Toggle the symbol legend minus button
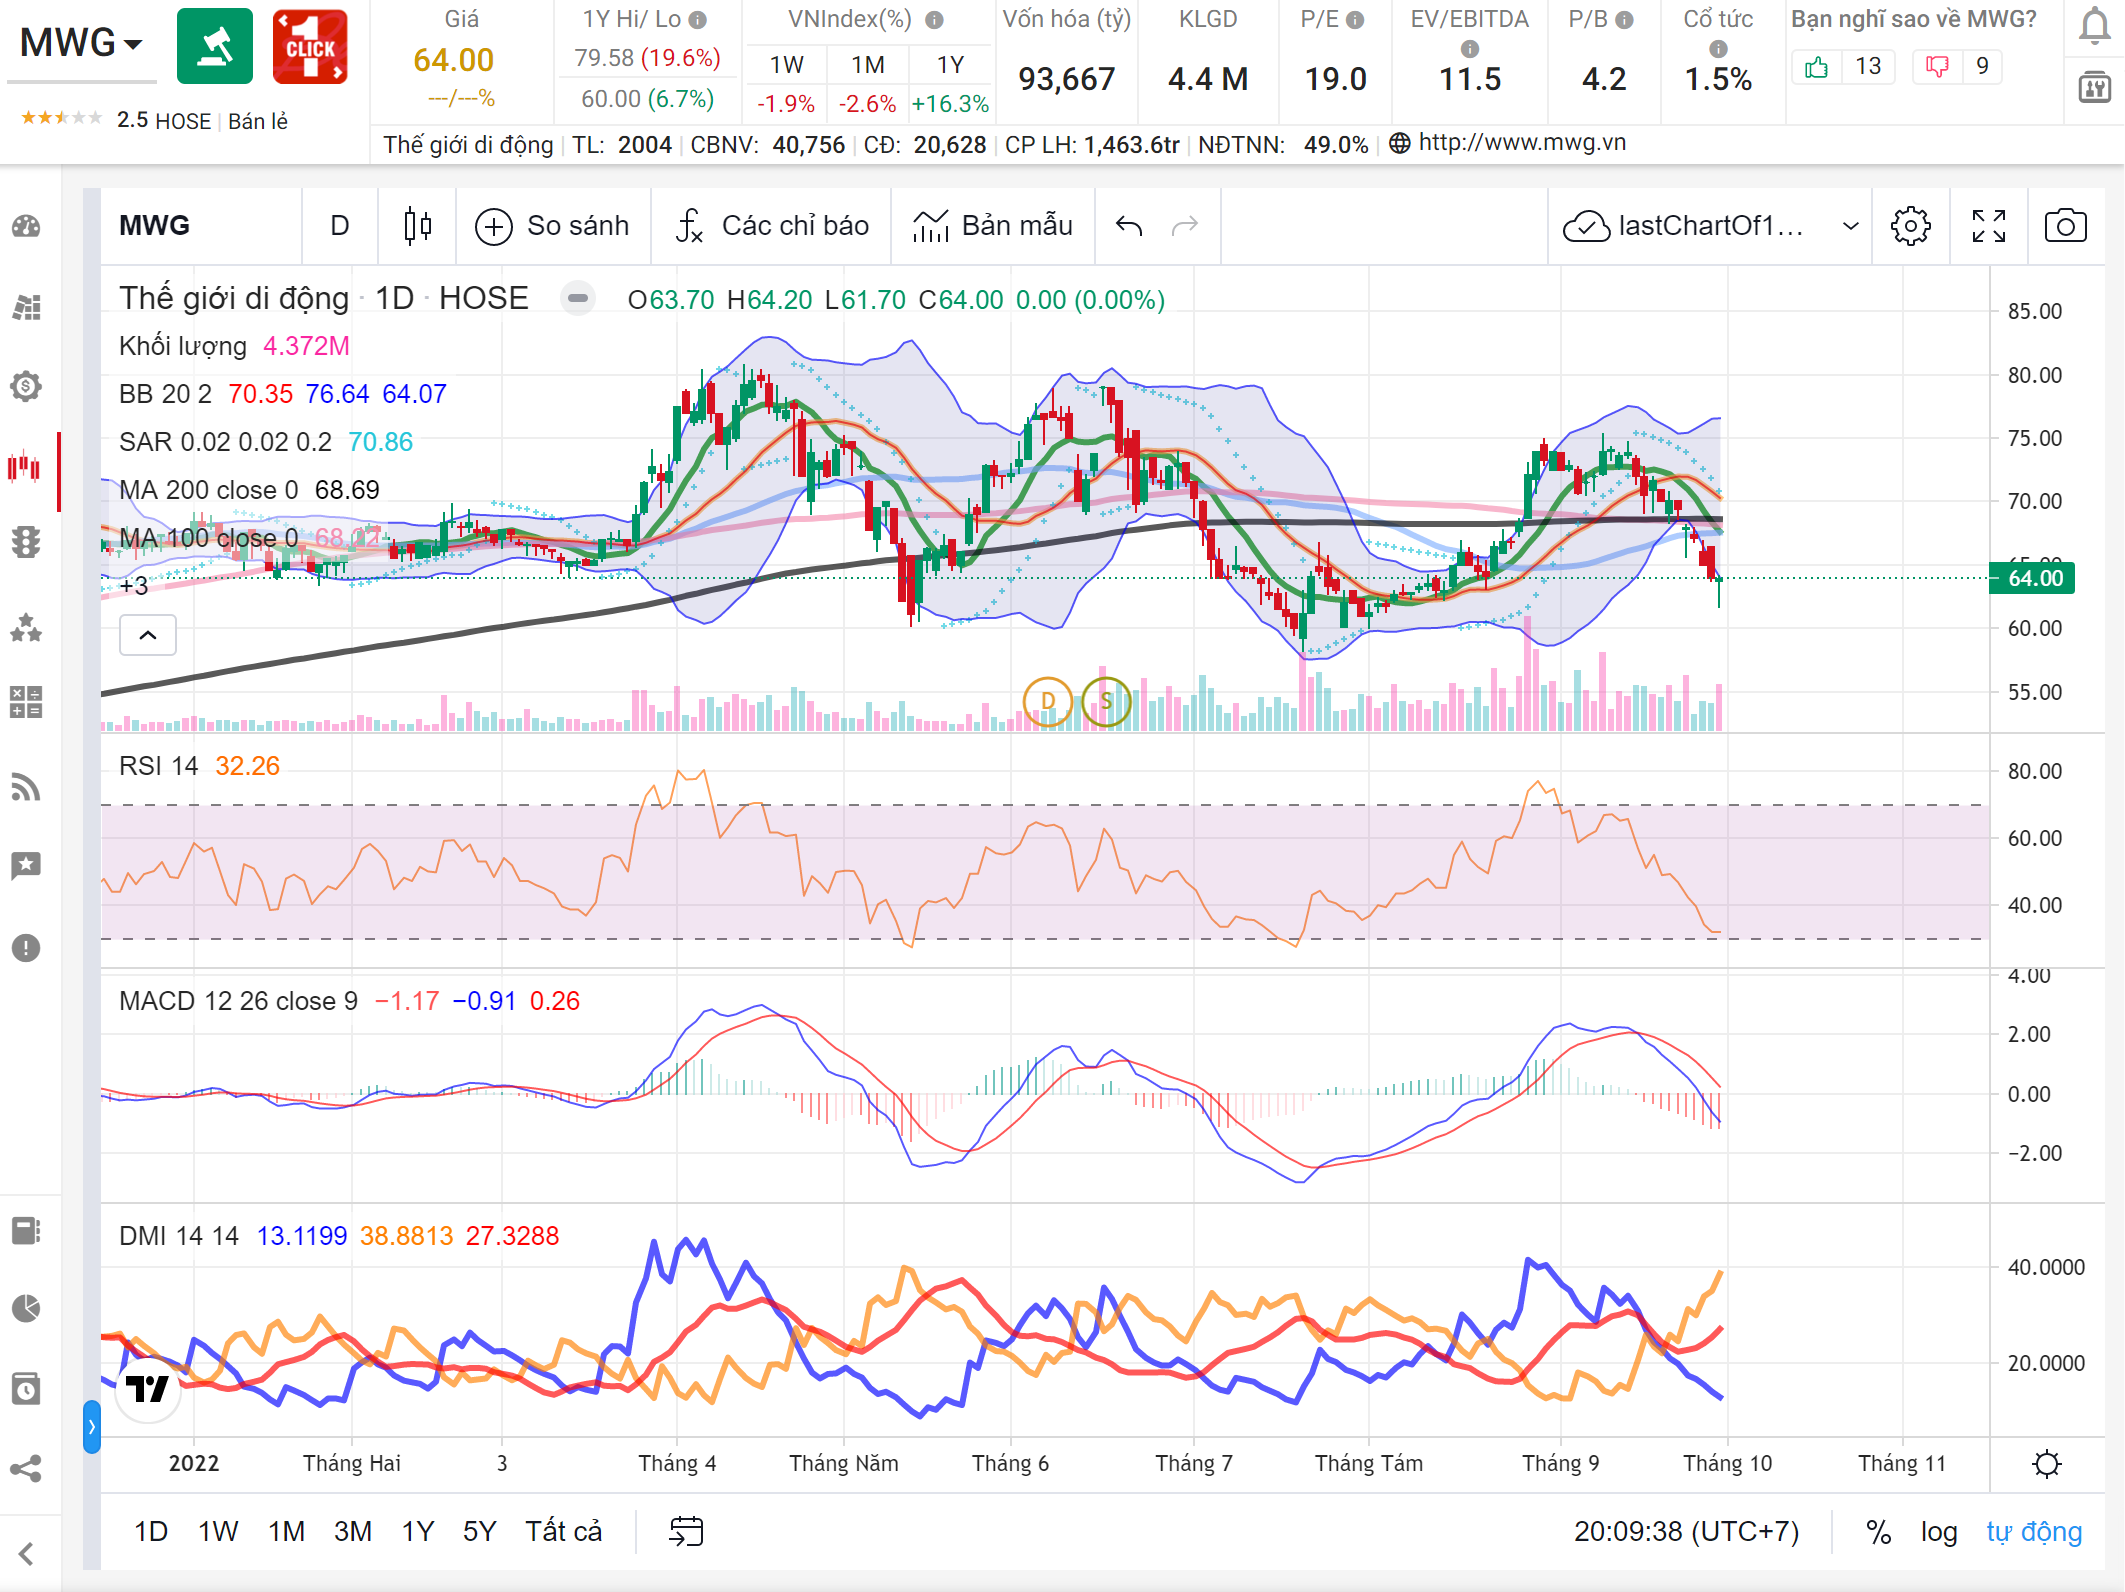The height and width of the screenshot is (1592, 2125). tap(577, 298)
